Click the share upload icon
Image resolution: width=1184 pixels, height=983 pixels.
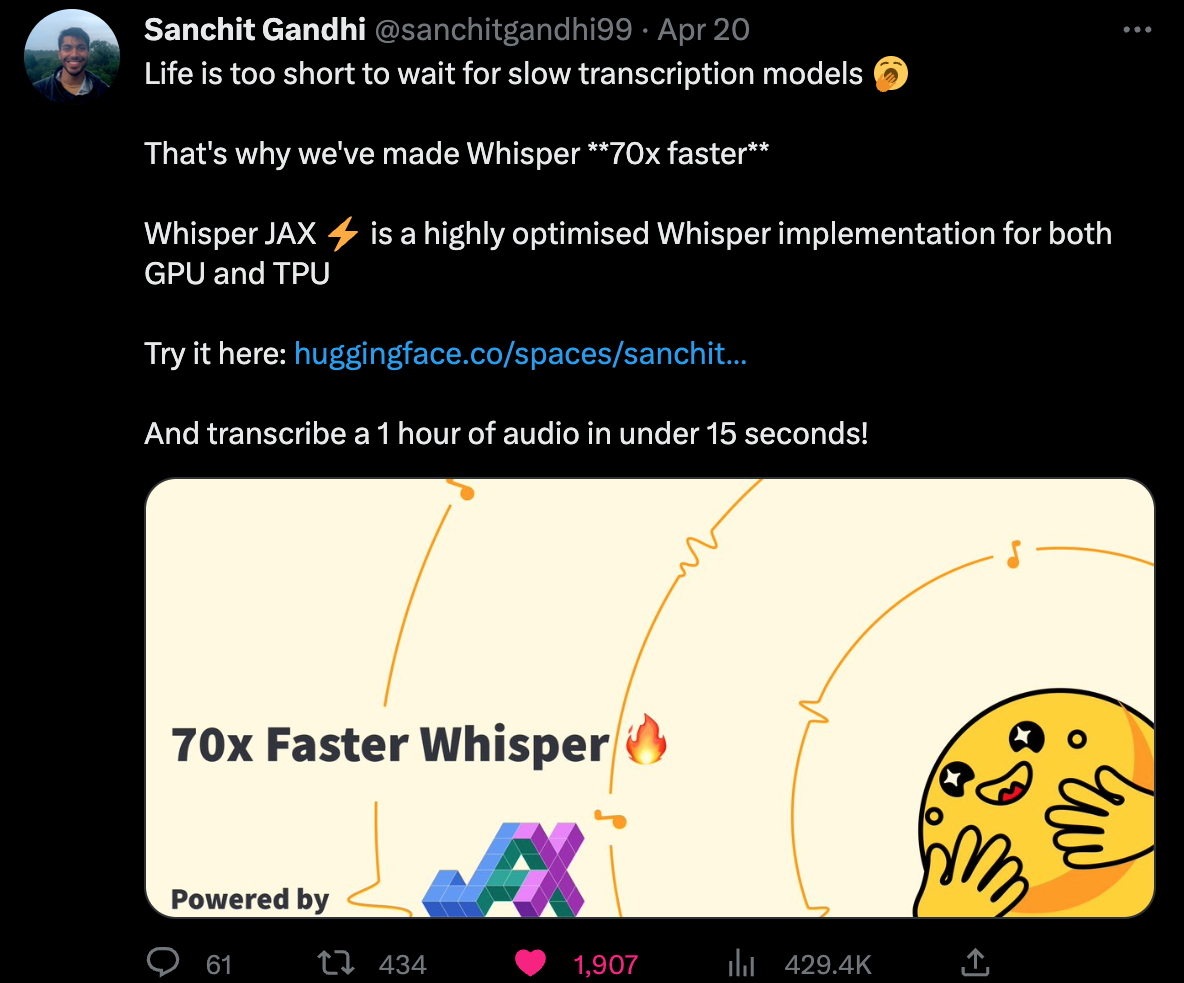[975, 963]
